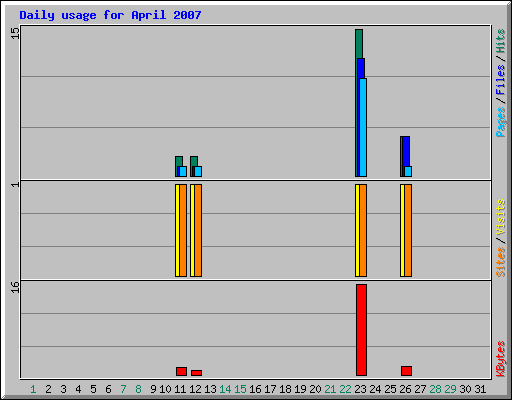512x400 pixels.
Task: Select day label '6' on the x-axis
Action: pyautogui.click(x=108, y=389)
